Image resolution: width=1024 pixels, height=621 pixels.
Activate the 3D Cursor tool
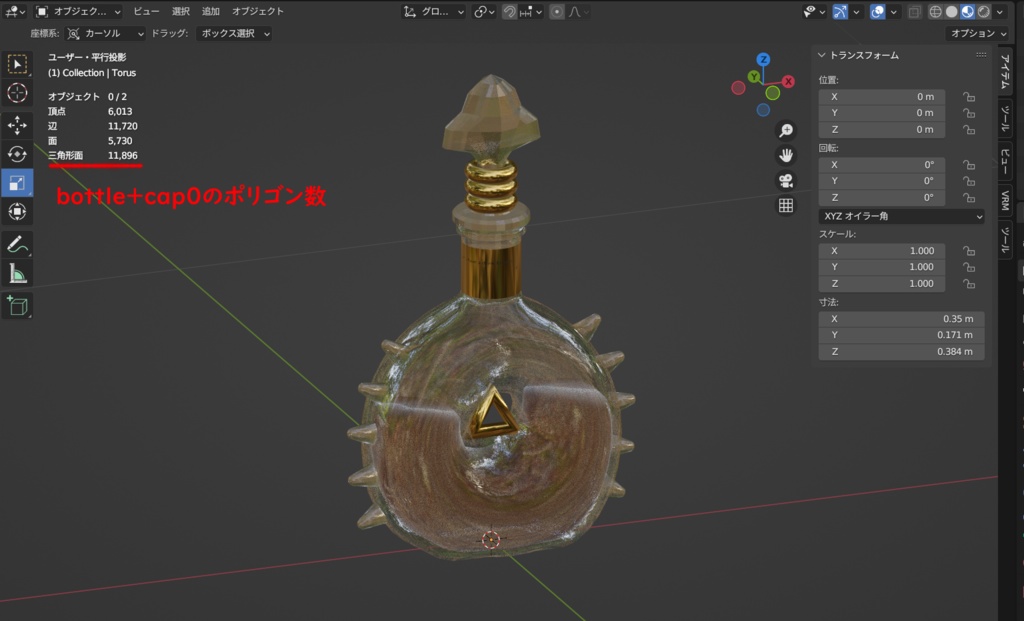pyautogui.click(x=17, y=93)
